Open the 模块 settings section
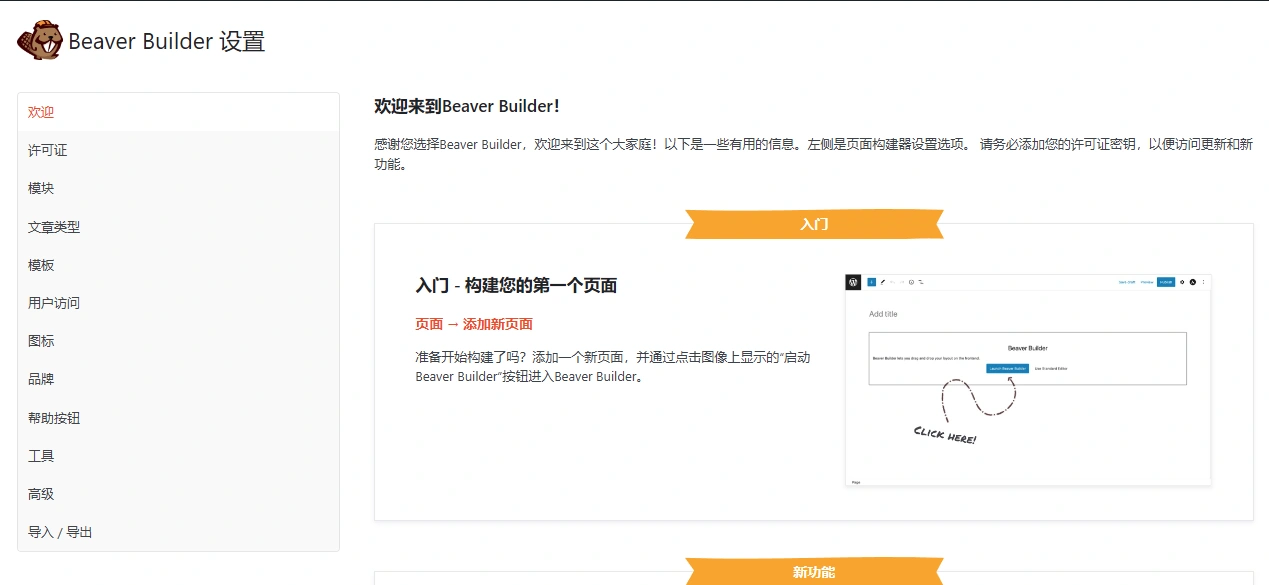The image size is (1269, 585). coord(40,188)
